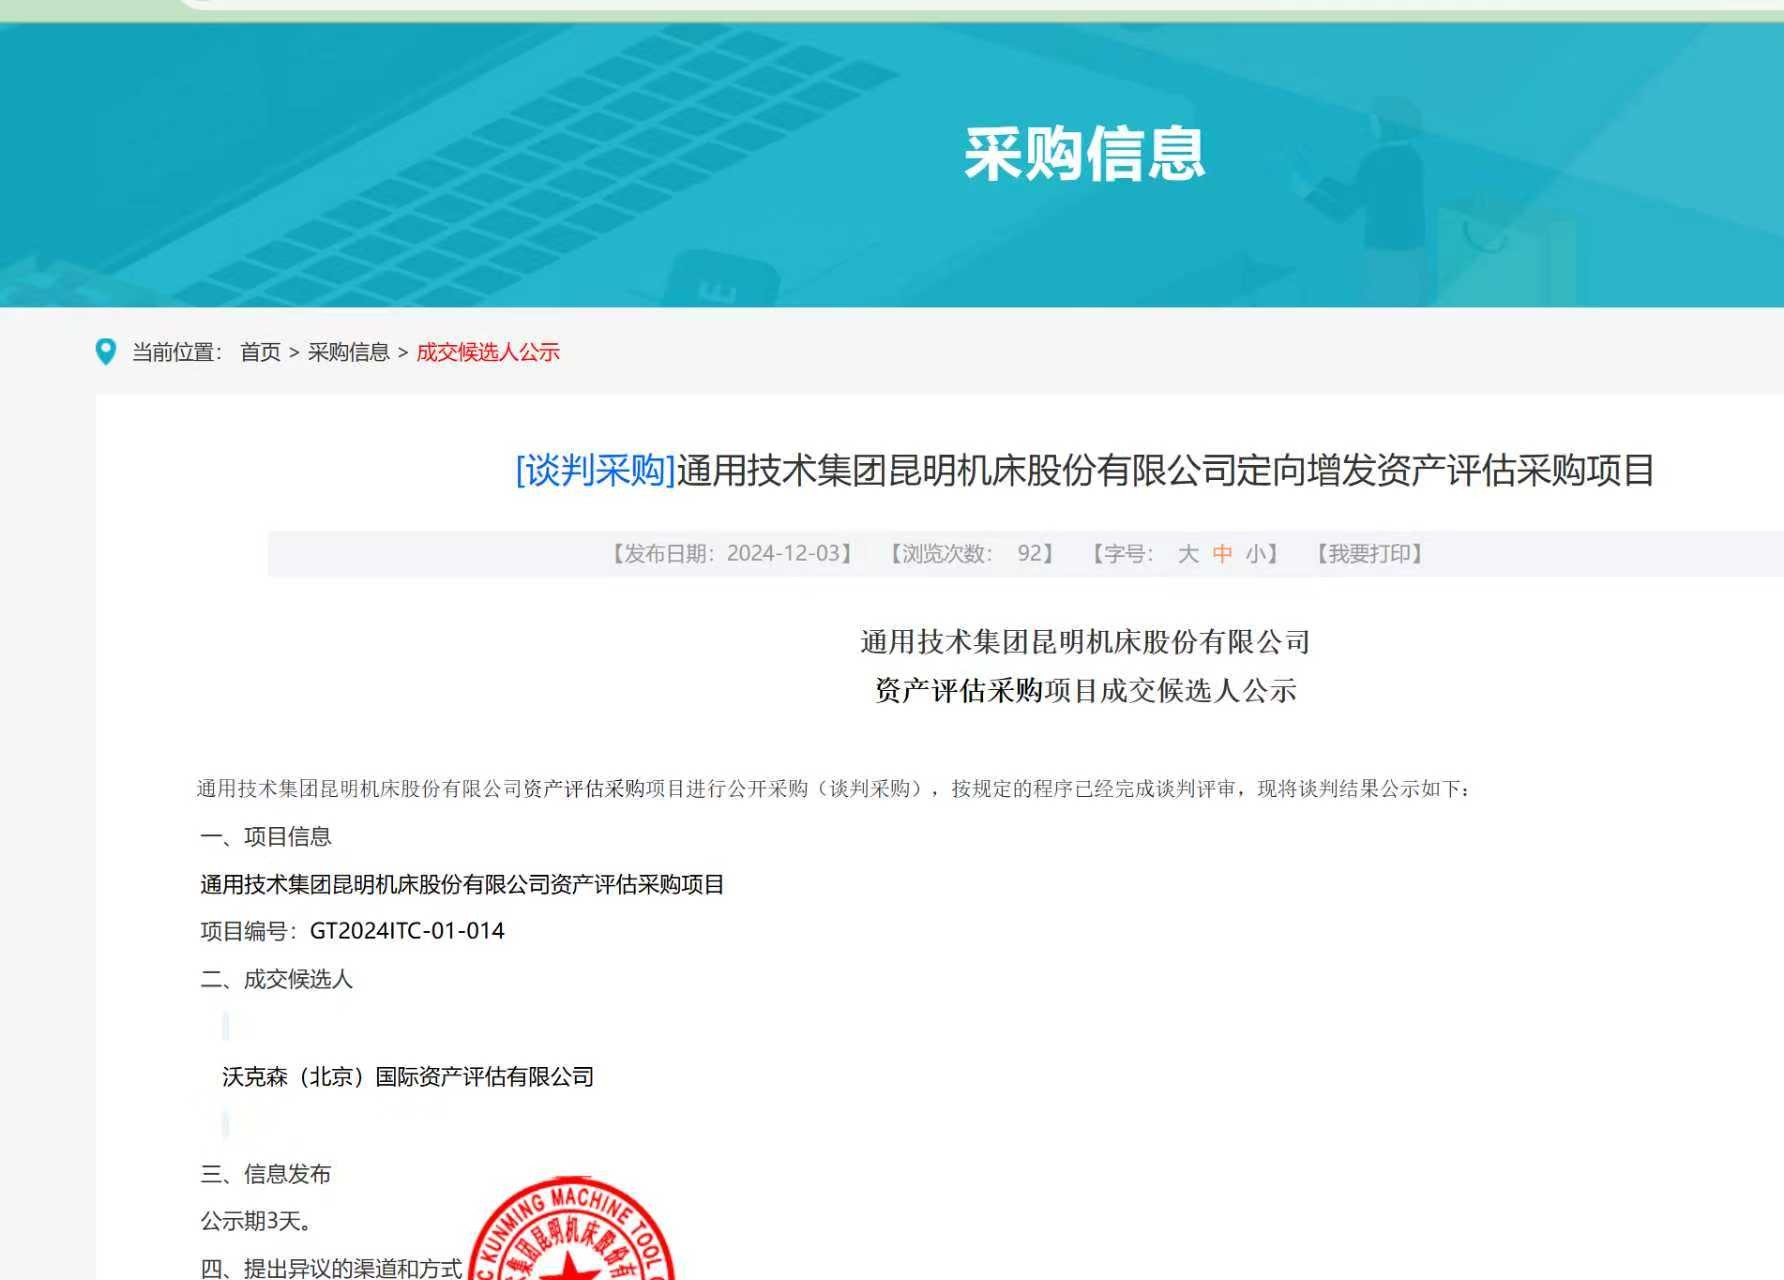1784x1280 pixels.
Task: Click view count 92
Action: coord(1029,554)
